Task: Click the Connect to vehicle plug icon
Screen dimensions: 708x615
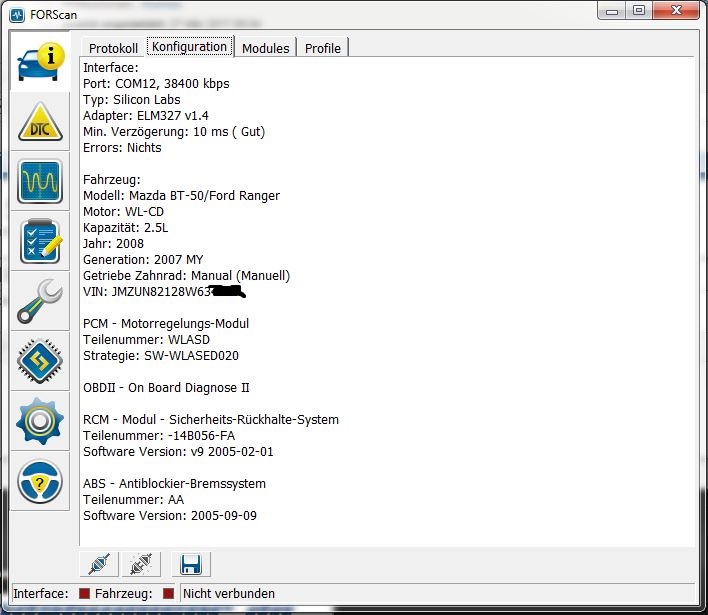Action: coord(99,564)
